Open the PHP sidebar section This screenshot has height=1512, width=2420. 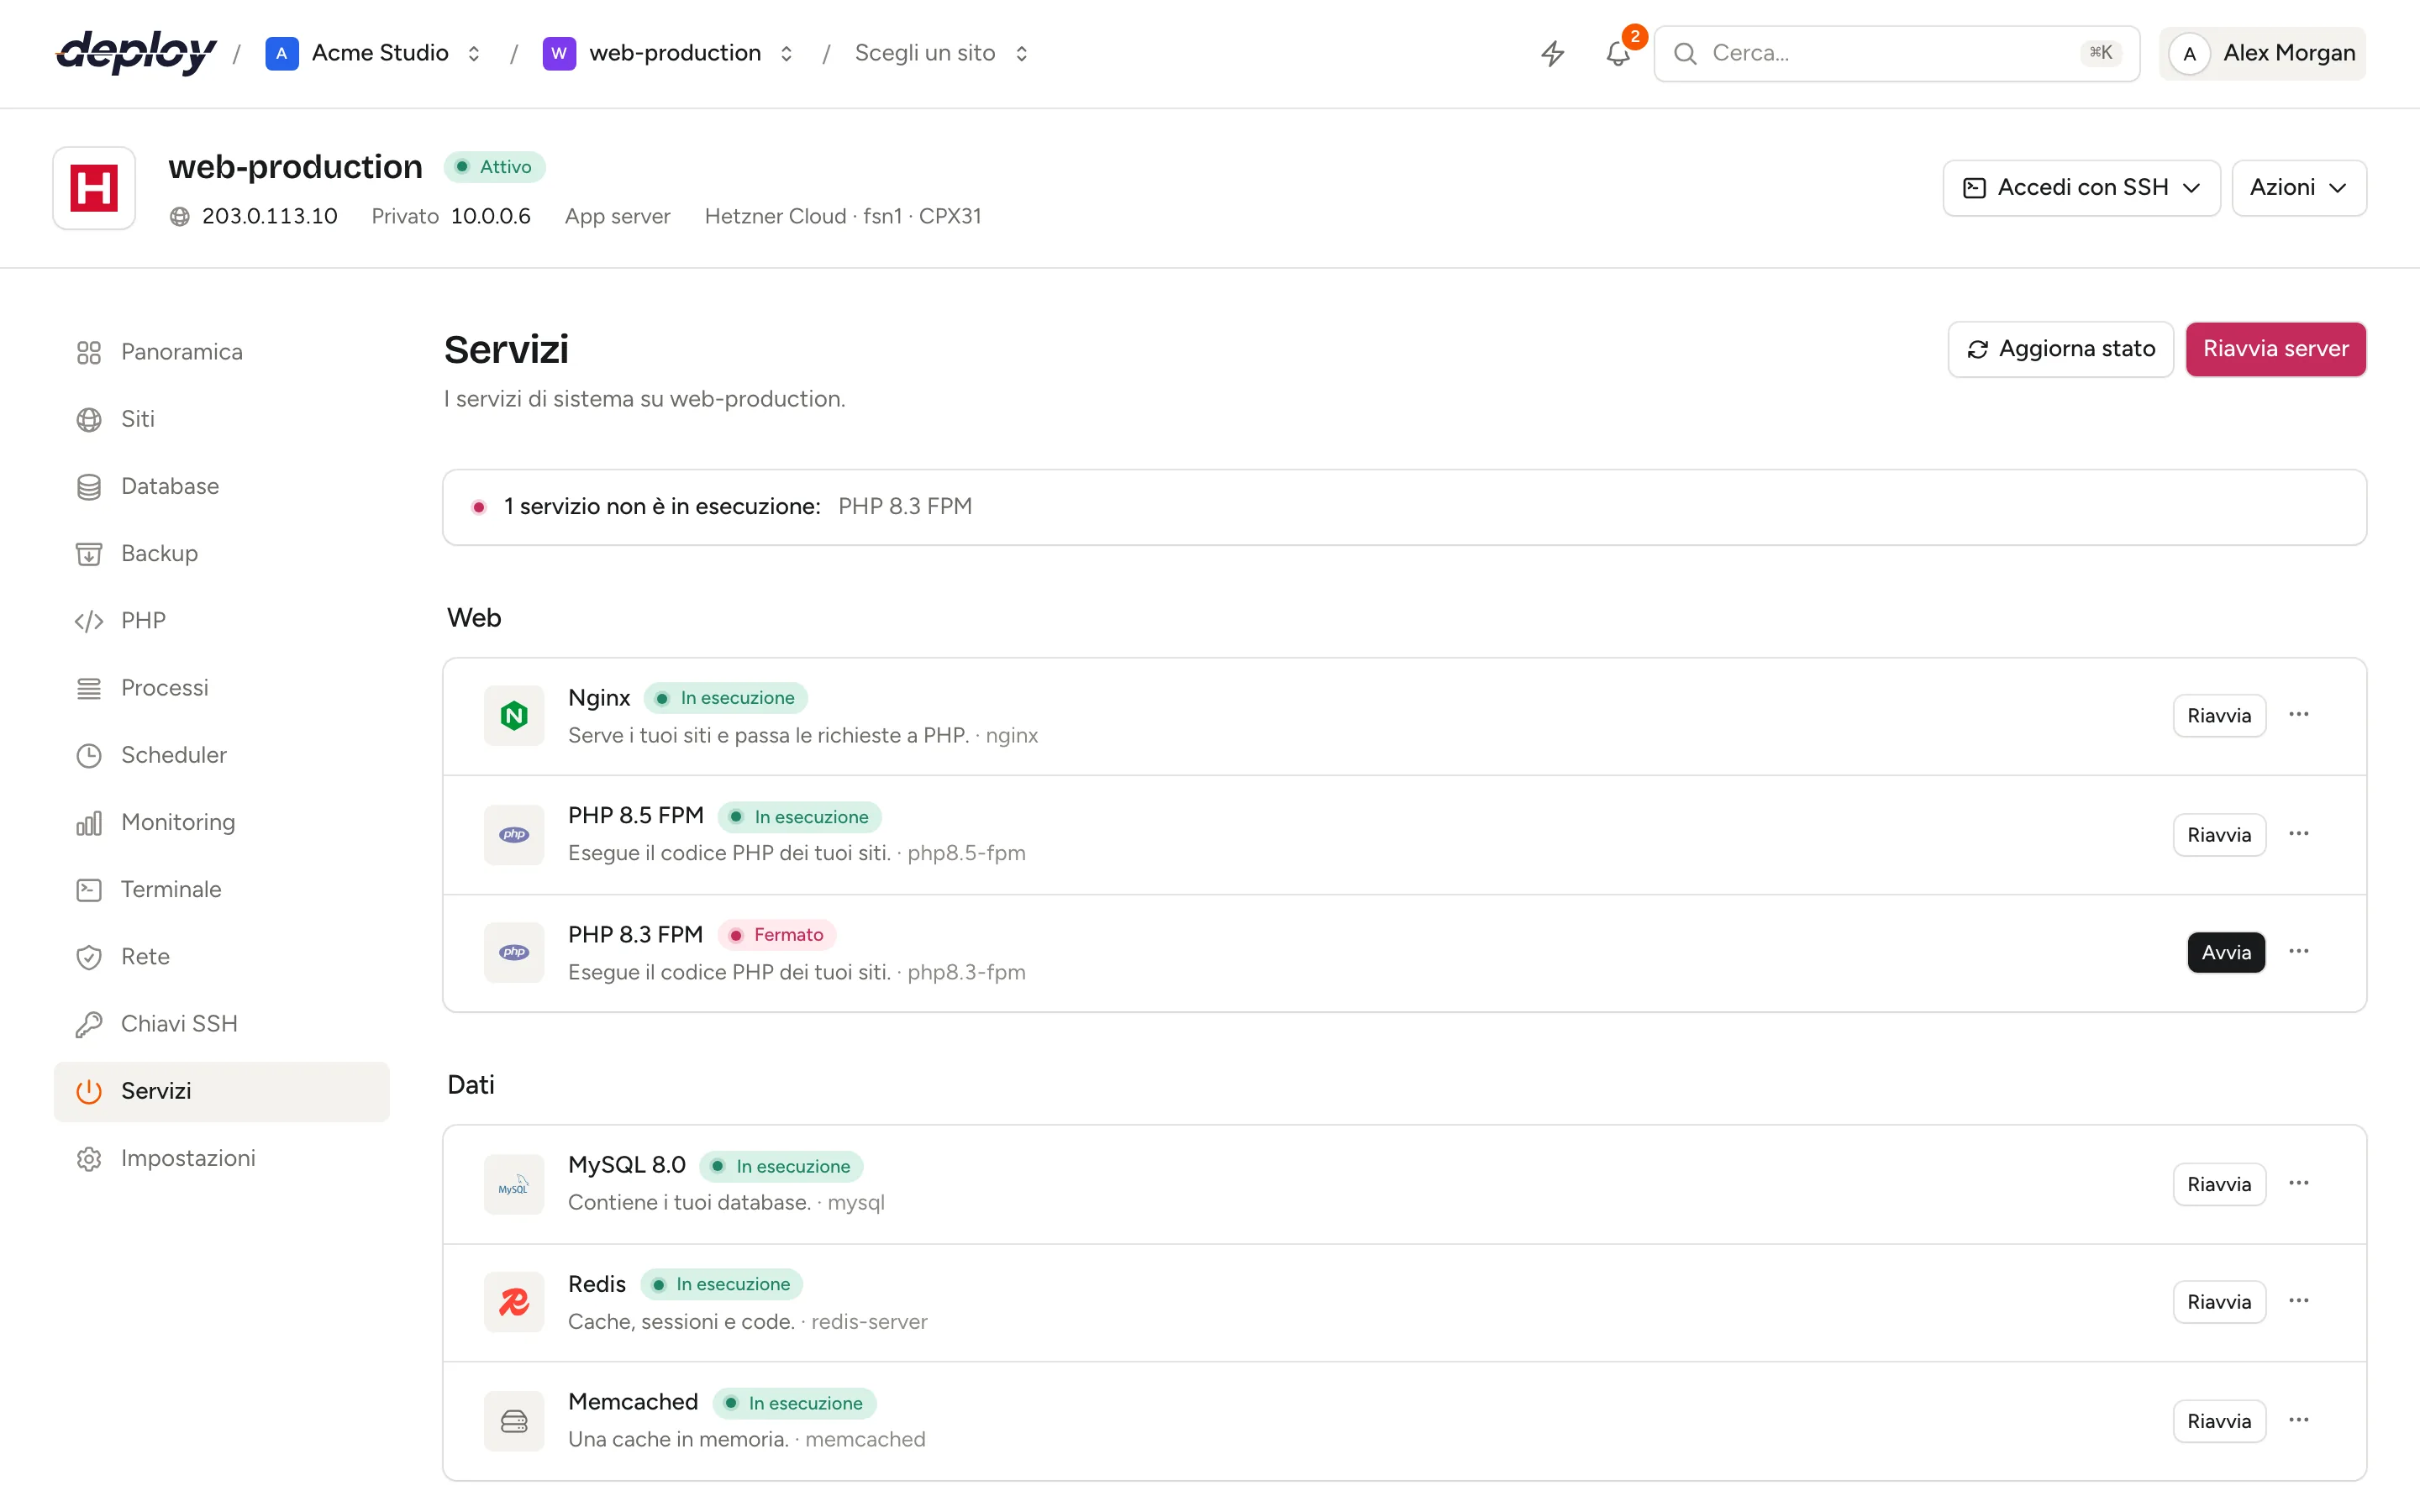pyautogui.click(x=222, y=621)
